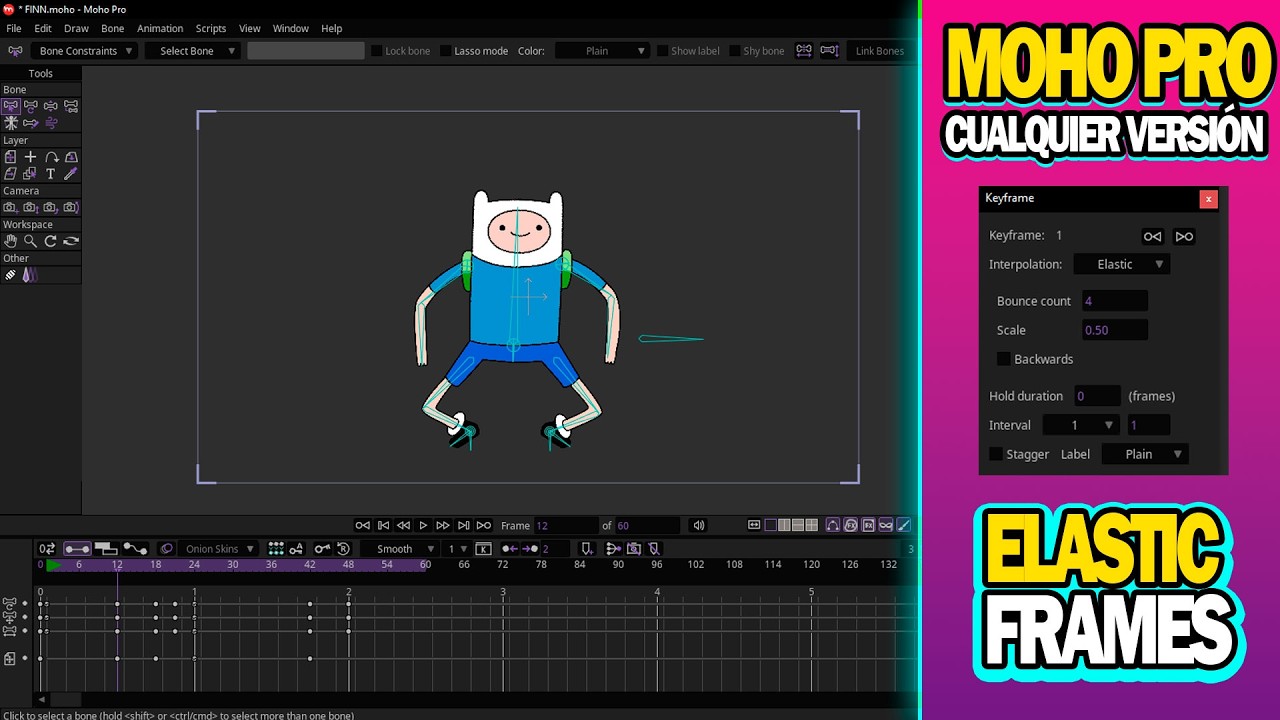Open the Channels timeline view
1280x720 pixels.
(x=77, y=548)
